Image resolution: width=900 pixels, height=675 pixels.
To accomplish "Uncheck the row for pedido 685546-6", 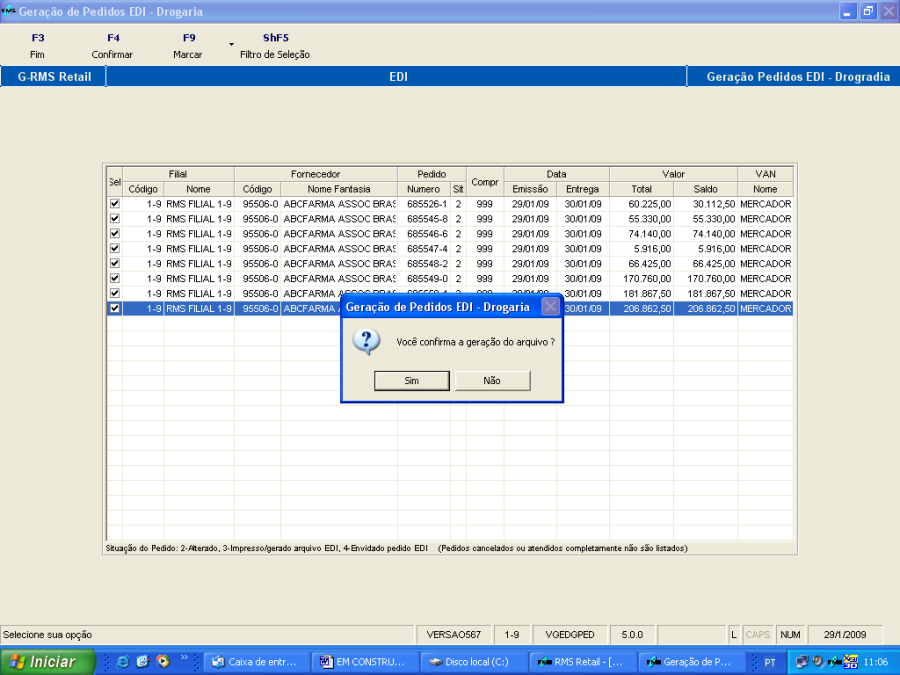I will click(115, 234).
